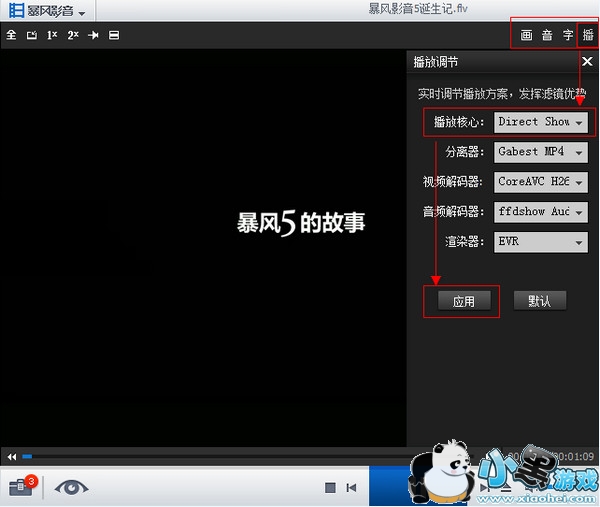This screenshot has width=600, height=507.
Task: Click the pin-on-top arrow icon
Action: 93,36
